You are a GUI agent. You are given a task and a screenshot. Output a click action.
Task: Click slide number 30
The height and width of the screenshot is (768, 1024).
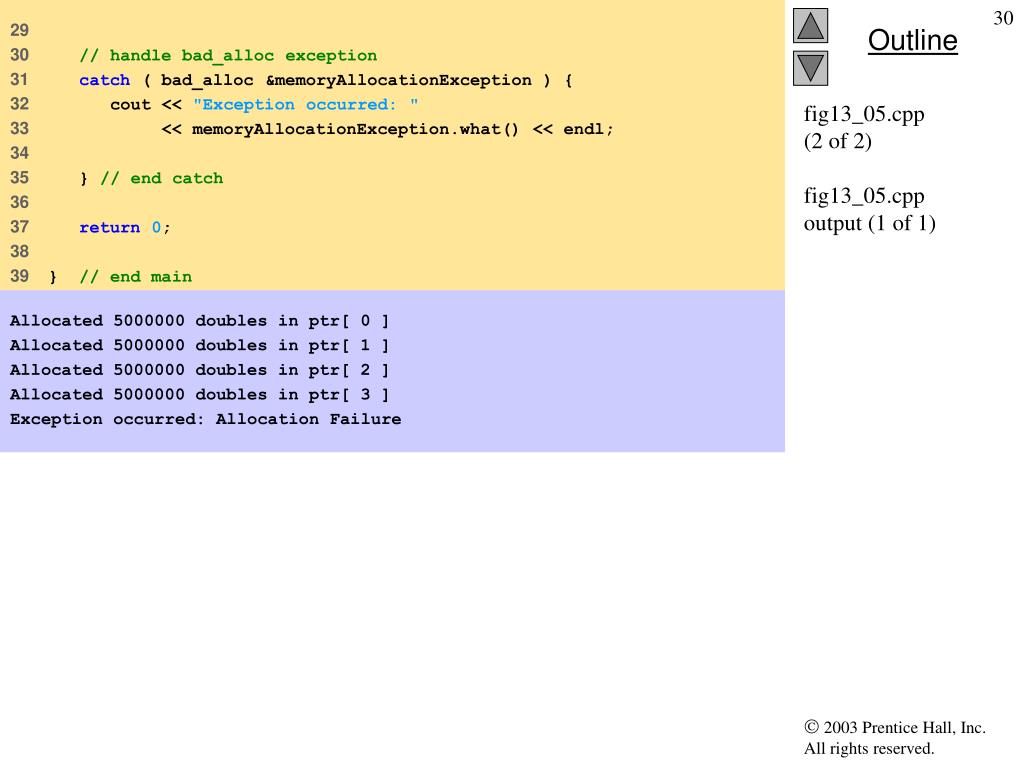(1003, 18)
